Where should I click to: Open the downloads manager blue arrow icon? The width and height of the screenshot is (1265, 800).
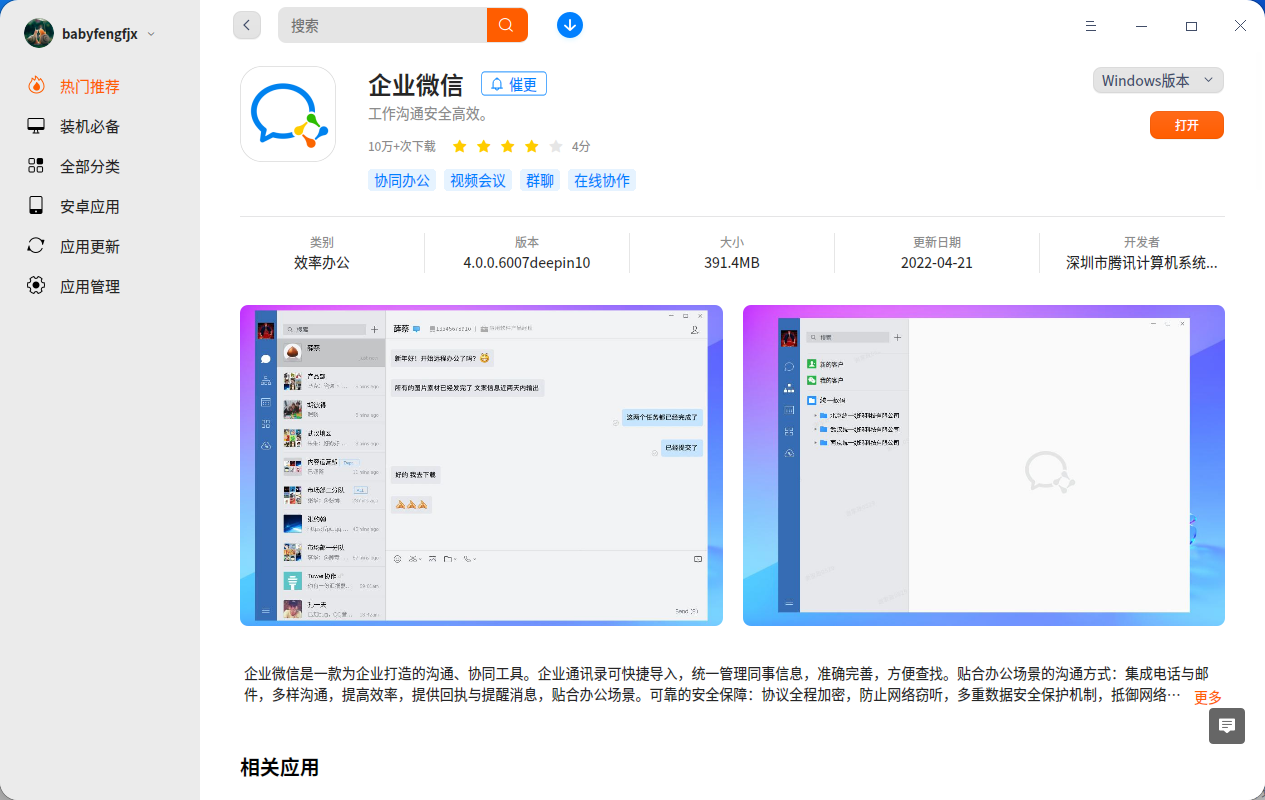coord(570,25)
